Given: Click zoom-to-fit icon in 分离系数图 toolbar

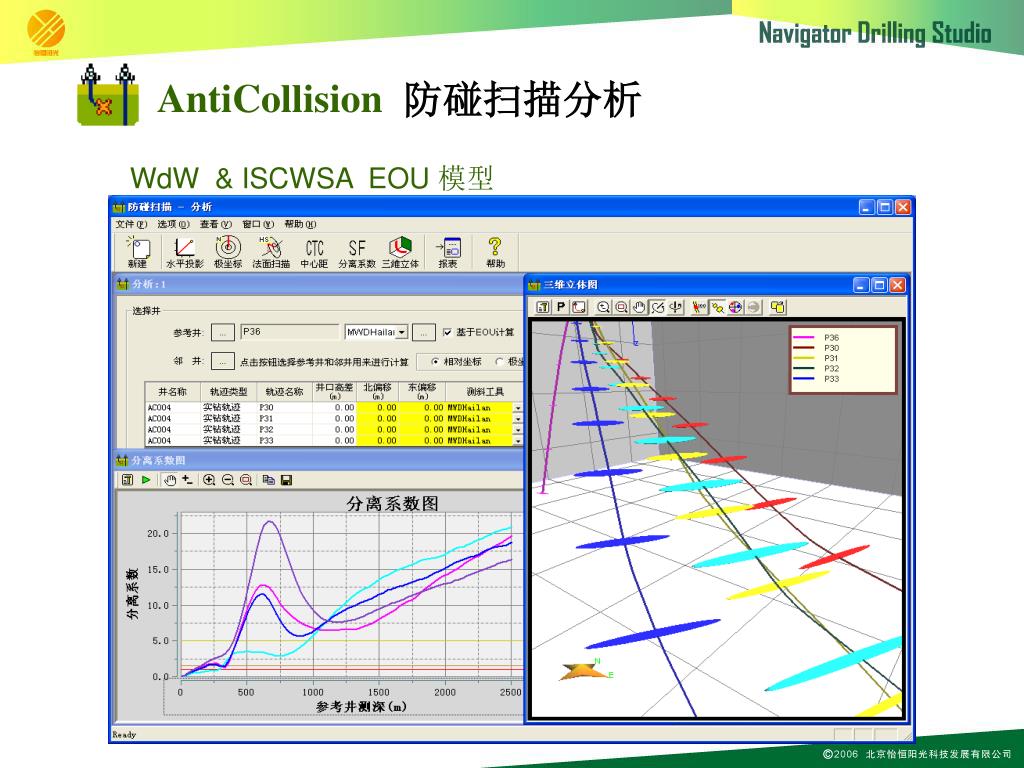Looking at the screenshot, I should [246, 480].
